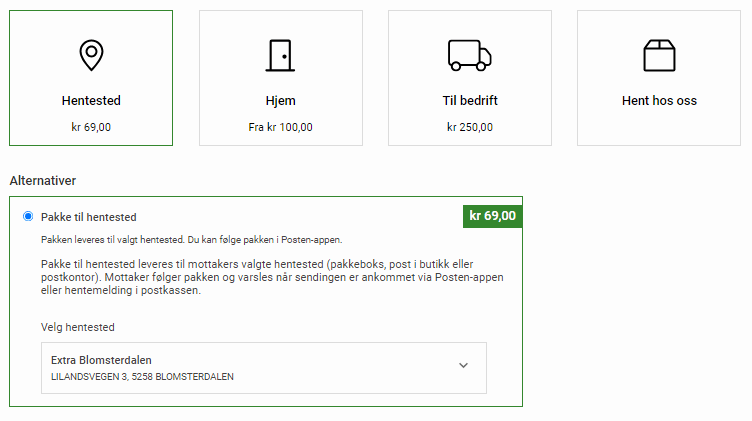Click the Alternativer section heading
This screenshot has height=421, width=752.
(x=43, y=181)
